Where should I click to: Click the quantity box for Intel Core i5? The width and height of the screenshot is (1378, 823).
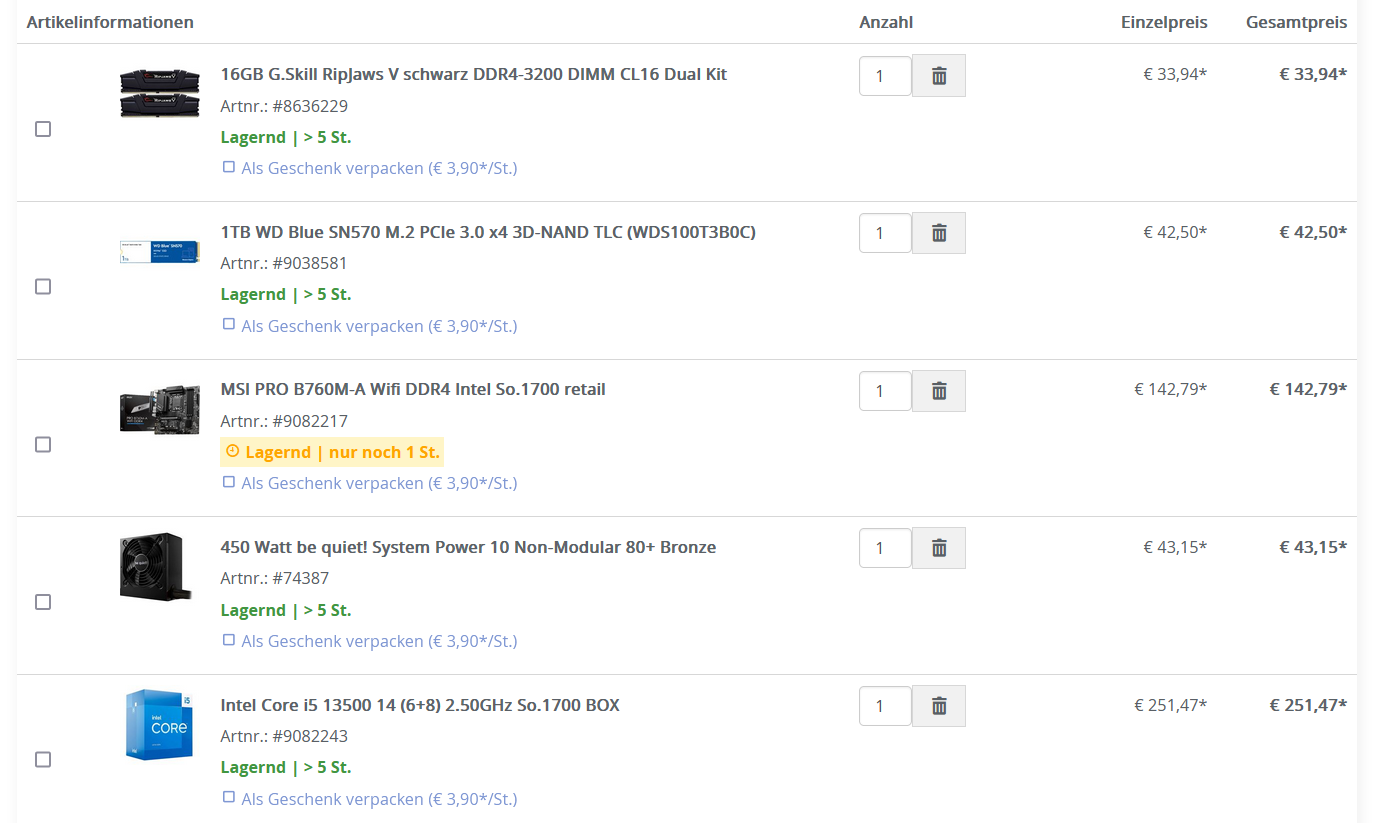[885, 706]
